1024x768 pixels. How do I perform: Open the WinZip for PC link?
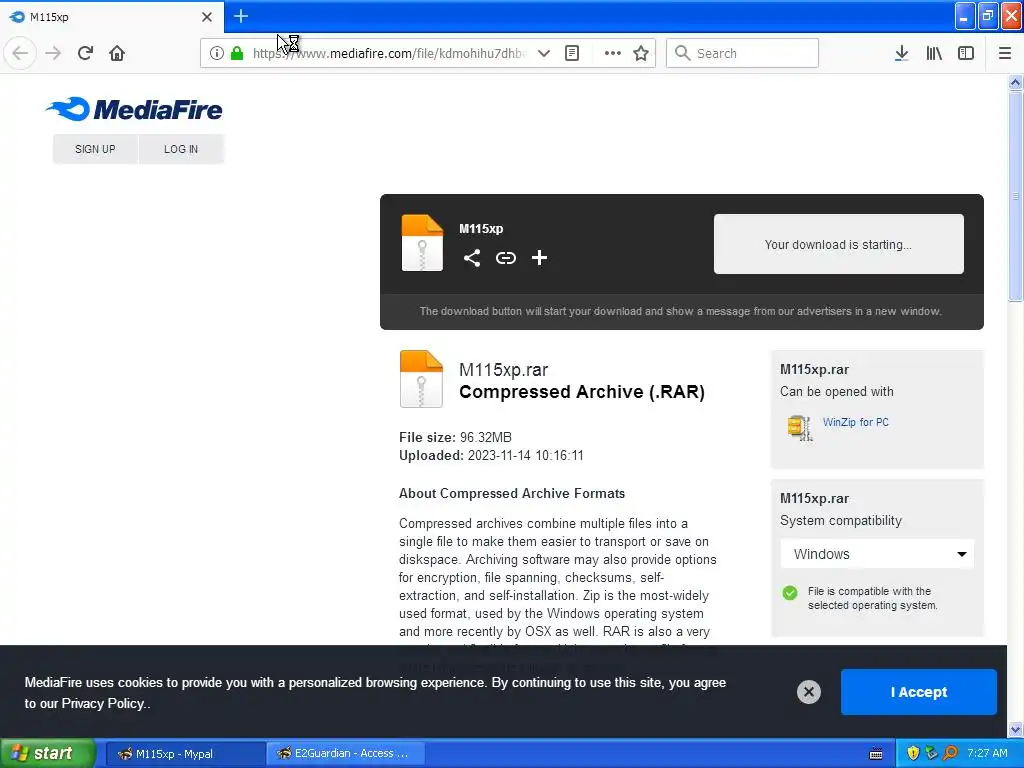pos(856,422)
